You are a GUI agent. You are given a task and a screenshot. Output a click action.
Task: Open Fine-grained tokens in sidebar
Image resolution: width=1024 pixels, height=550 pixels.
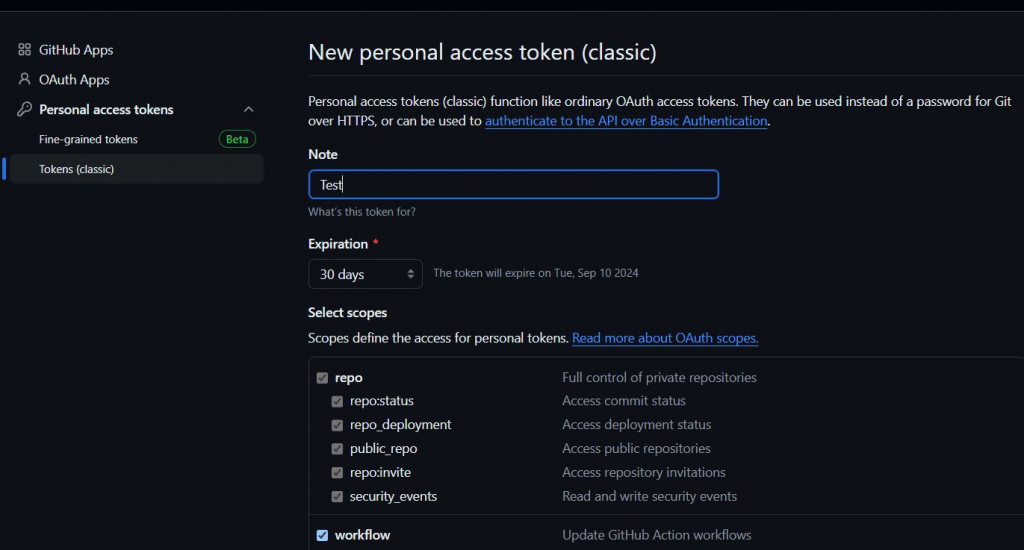(x=88, y=139)
